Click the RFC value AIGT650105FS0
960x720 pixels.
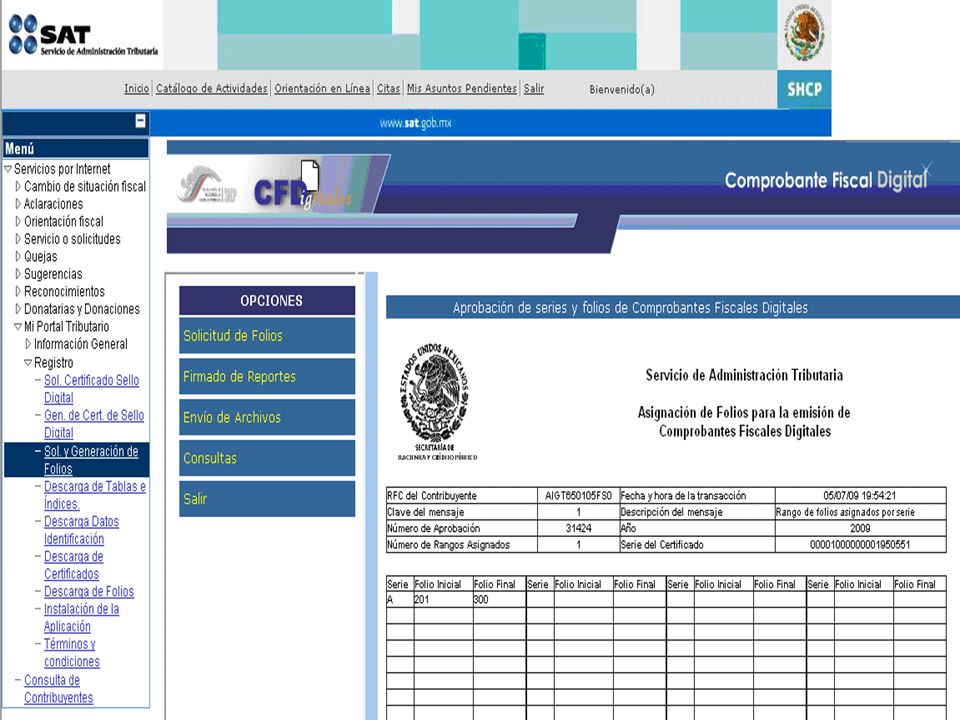click(x=578, y=496)
